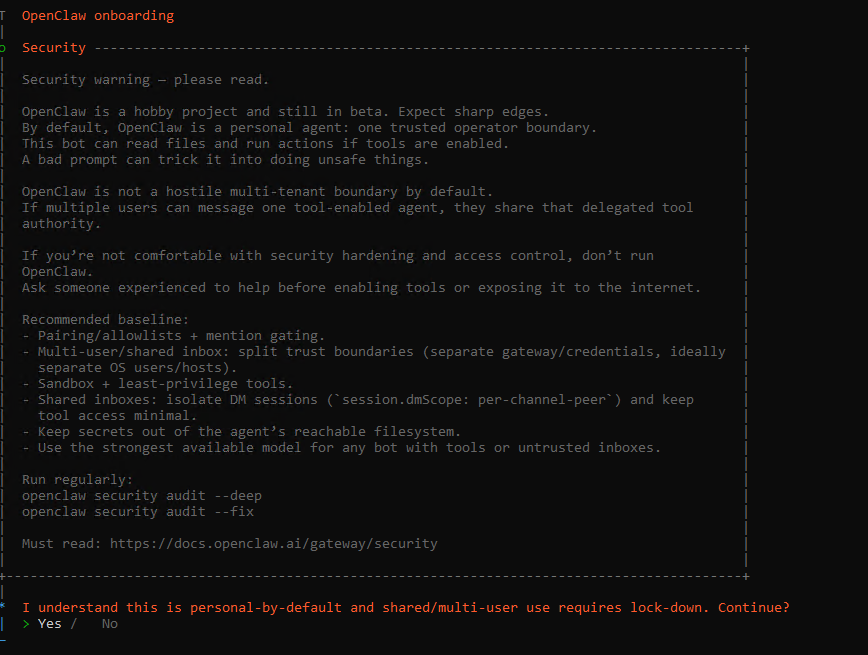Click 'If multiple users can message' line
The width and height of the screenshot is (868, 655).
coord(358,215)
